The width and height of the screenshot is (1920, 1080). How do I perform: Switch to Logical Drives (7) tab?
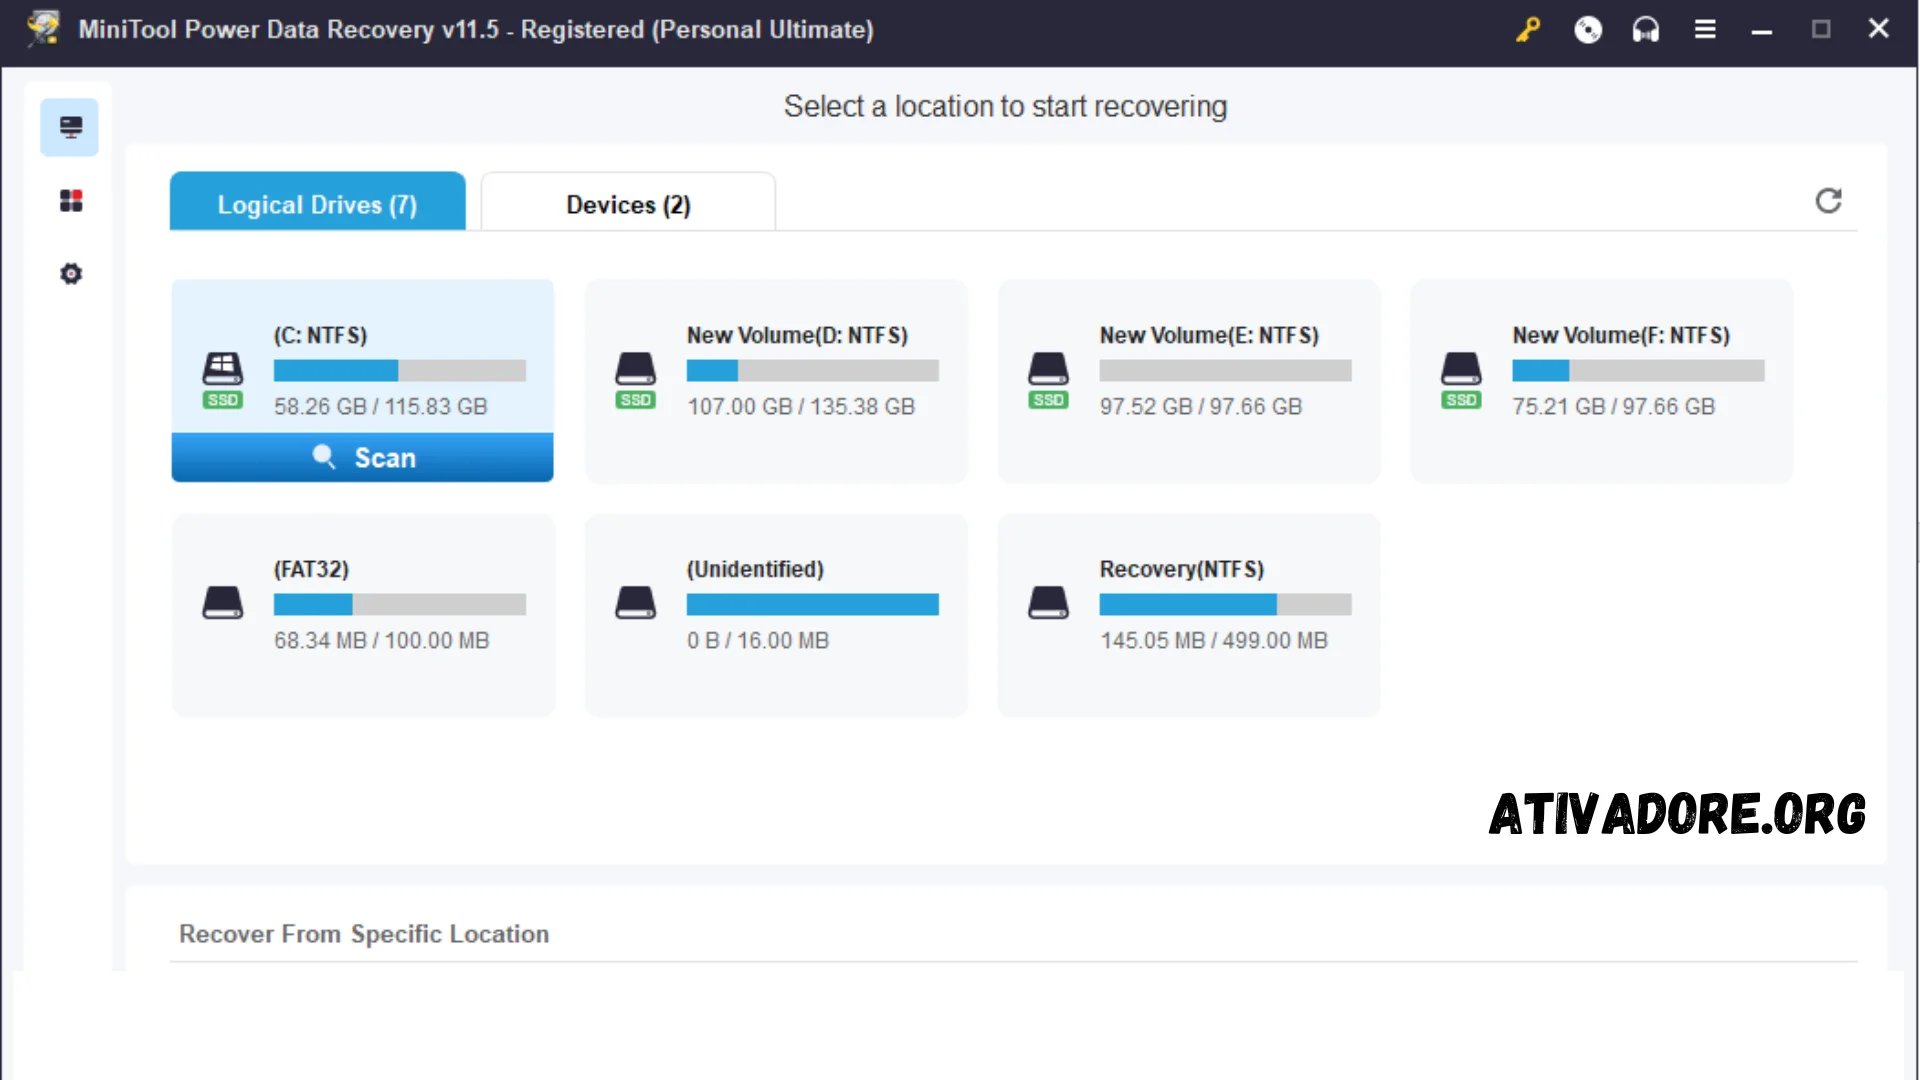[x=317, y=203]
